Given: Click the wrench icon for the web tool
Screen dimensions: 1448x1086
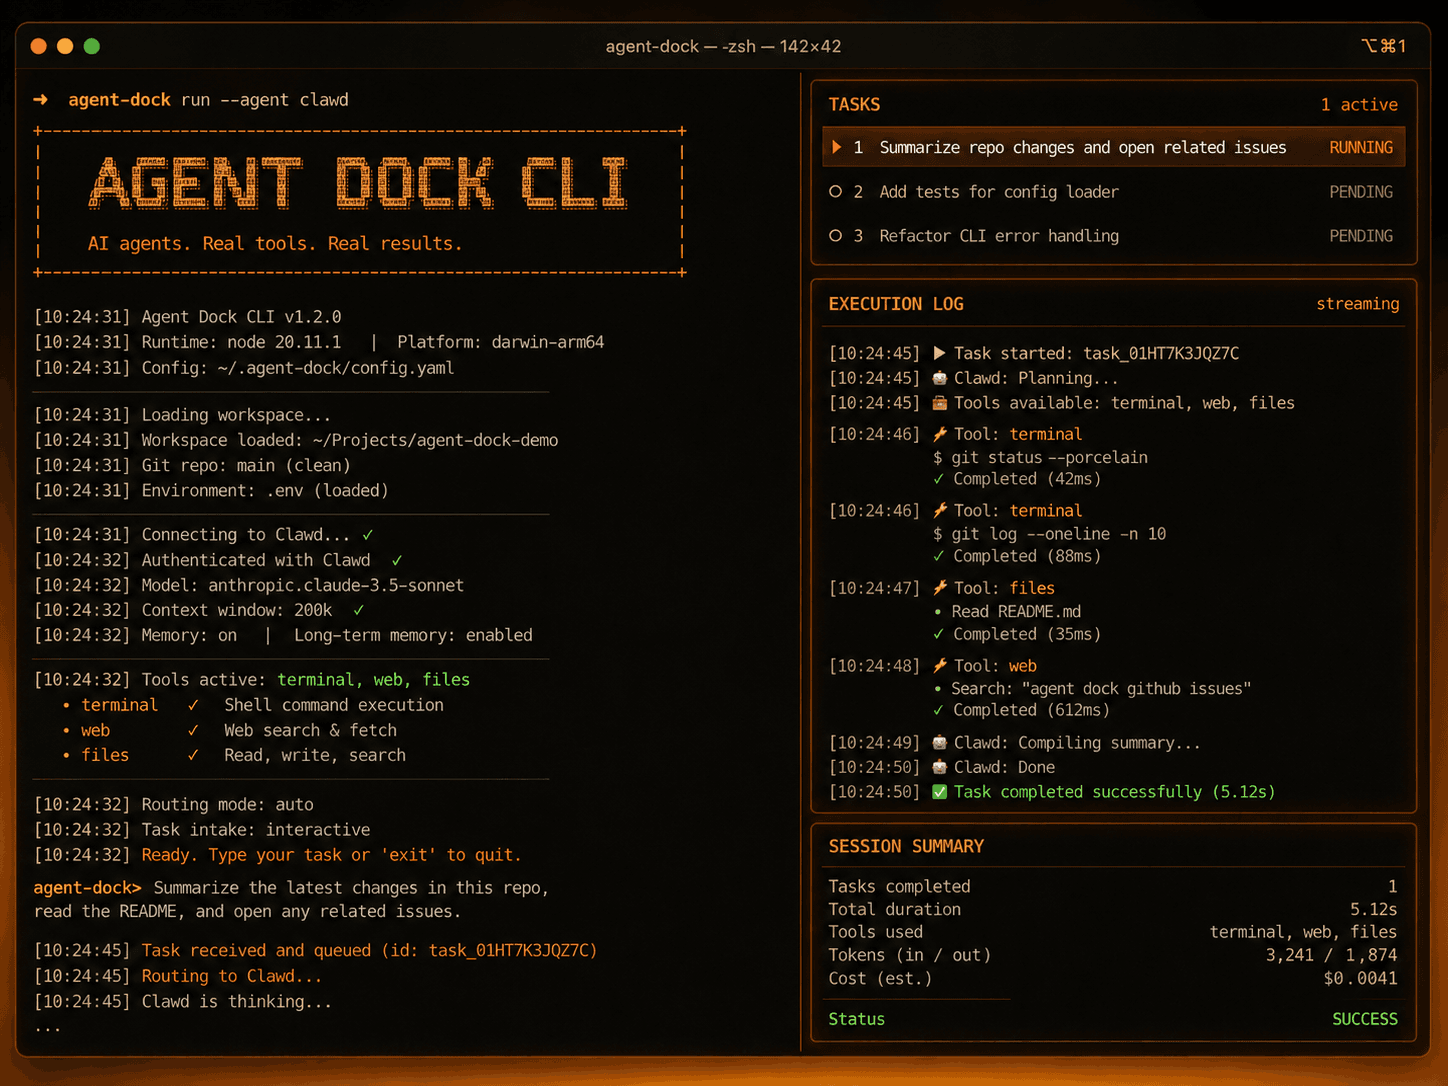Looking at the screenshot, I should click(x=940, y=666).
